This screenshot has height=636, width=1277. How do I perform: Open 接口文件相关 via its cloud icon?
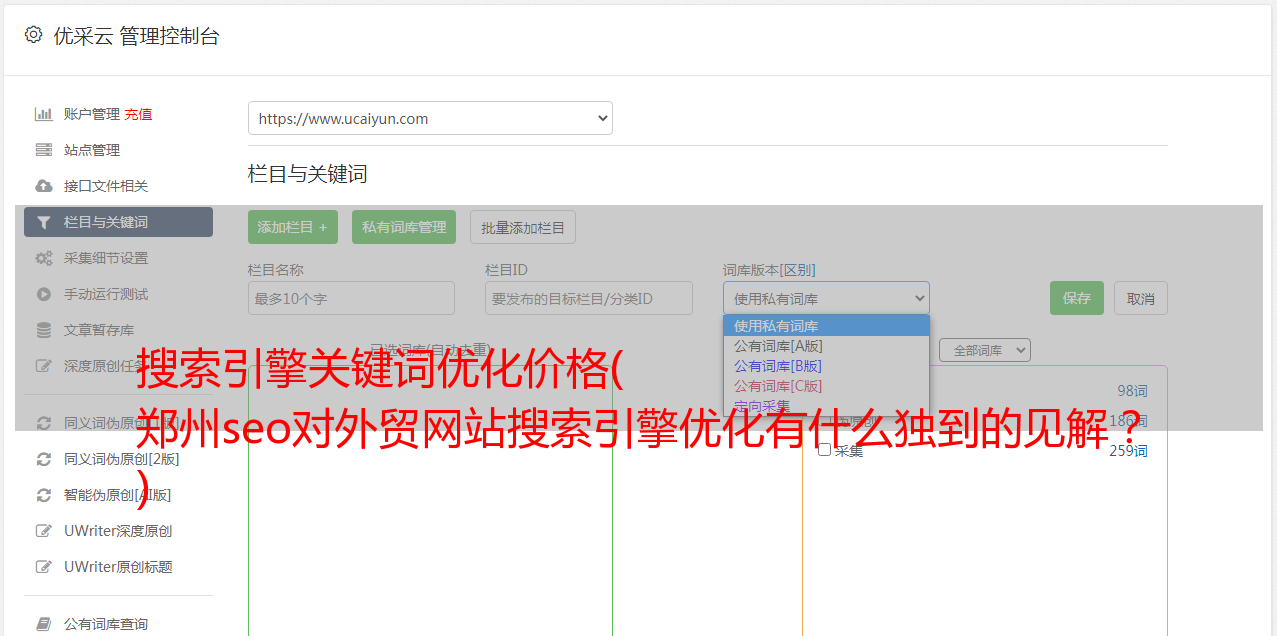point(44,186)
